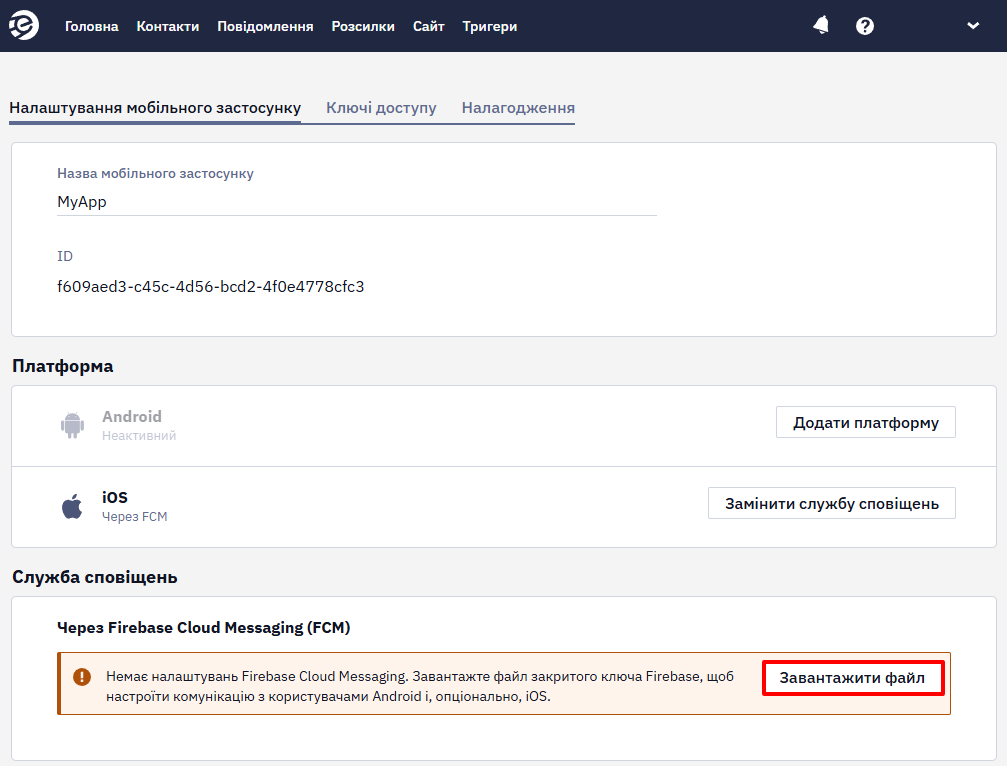Expand the account dropdown chevron
The image size is (1007, 766).
click(x=973, y=26)
